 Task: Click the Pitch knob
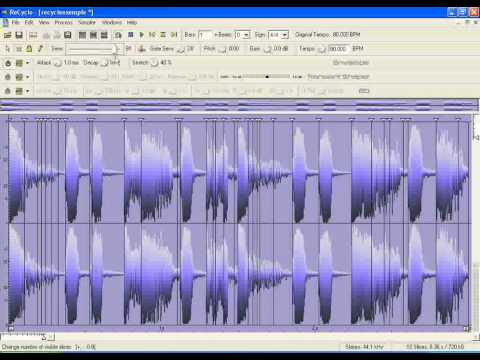[222, 49]
